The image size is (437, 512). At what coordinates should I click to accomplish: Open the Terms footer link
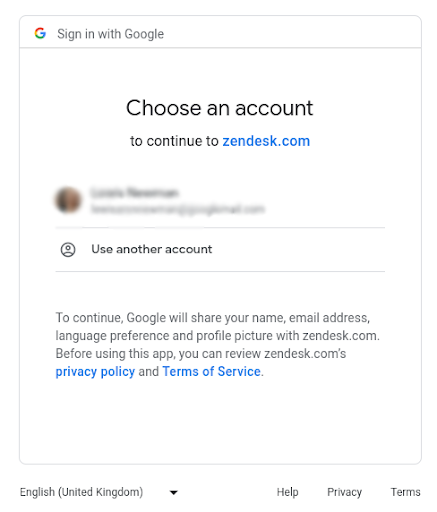click(405, 492)
